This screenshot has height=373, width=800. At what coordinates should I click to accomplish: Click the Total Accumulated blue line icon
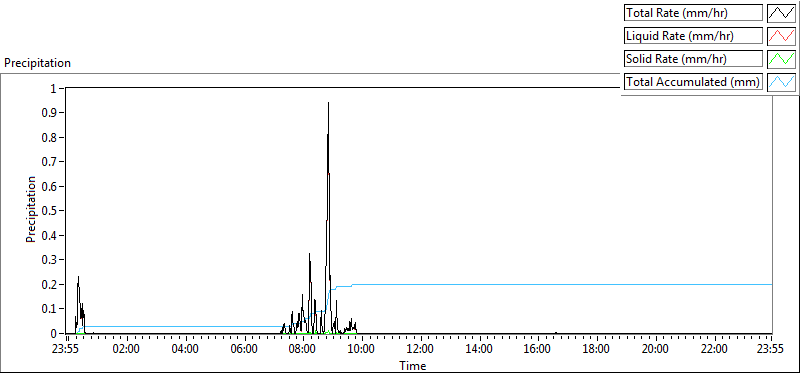pos(781,82)
